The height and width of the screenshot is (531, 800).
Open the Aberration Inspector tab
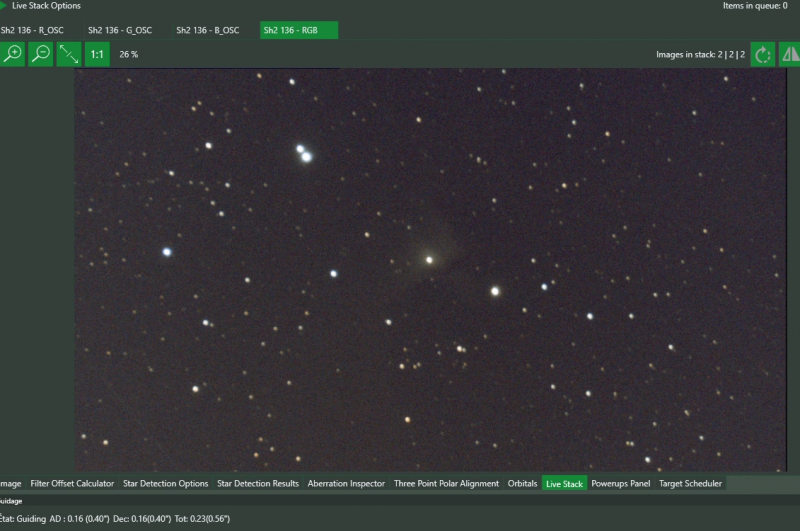(x=346, y=484)
